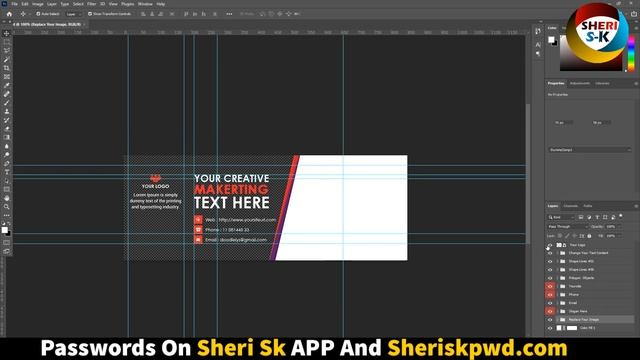This screenshot has height=360, width=640.
Task: Select the Eraser tool
Action: click(x=7, y=129)
